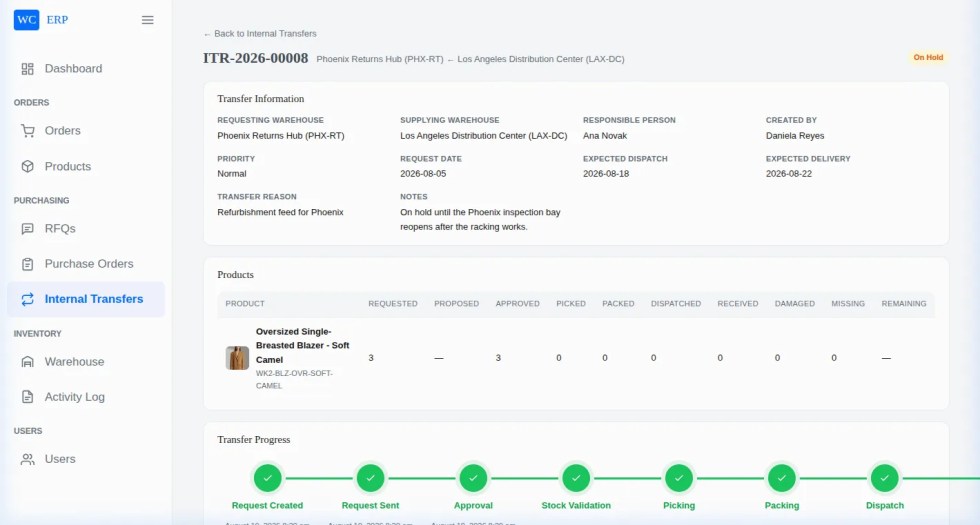Click the Transfer Information heading

261,99
